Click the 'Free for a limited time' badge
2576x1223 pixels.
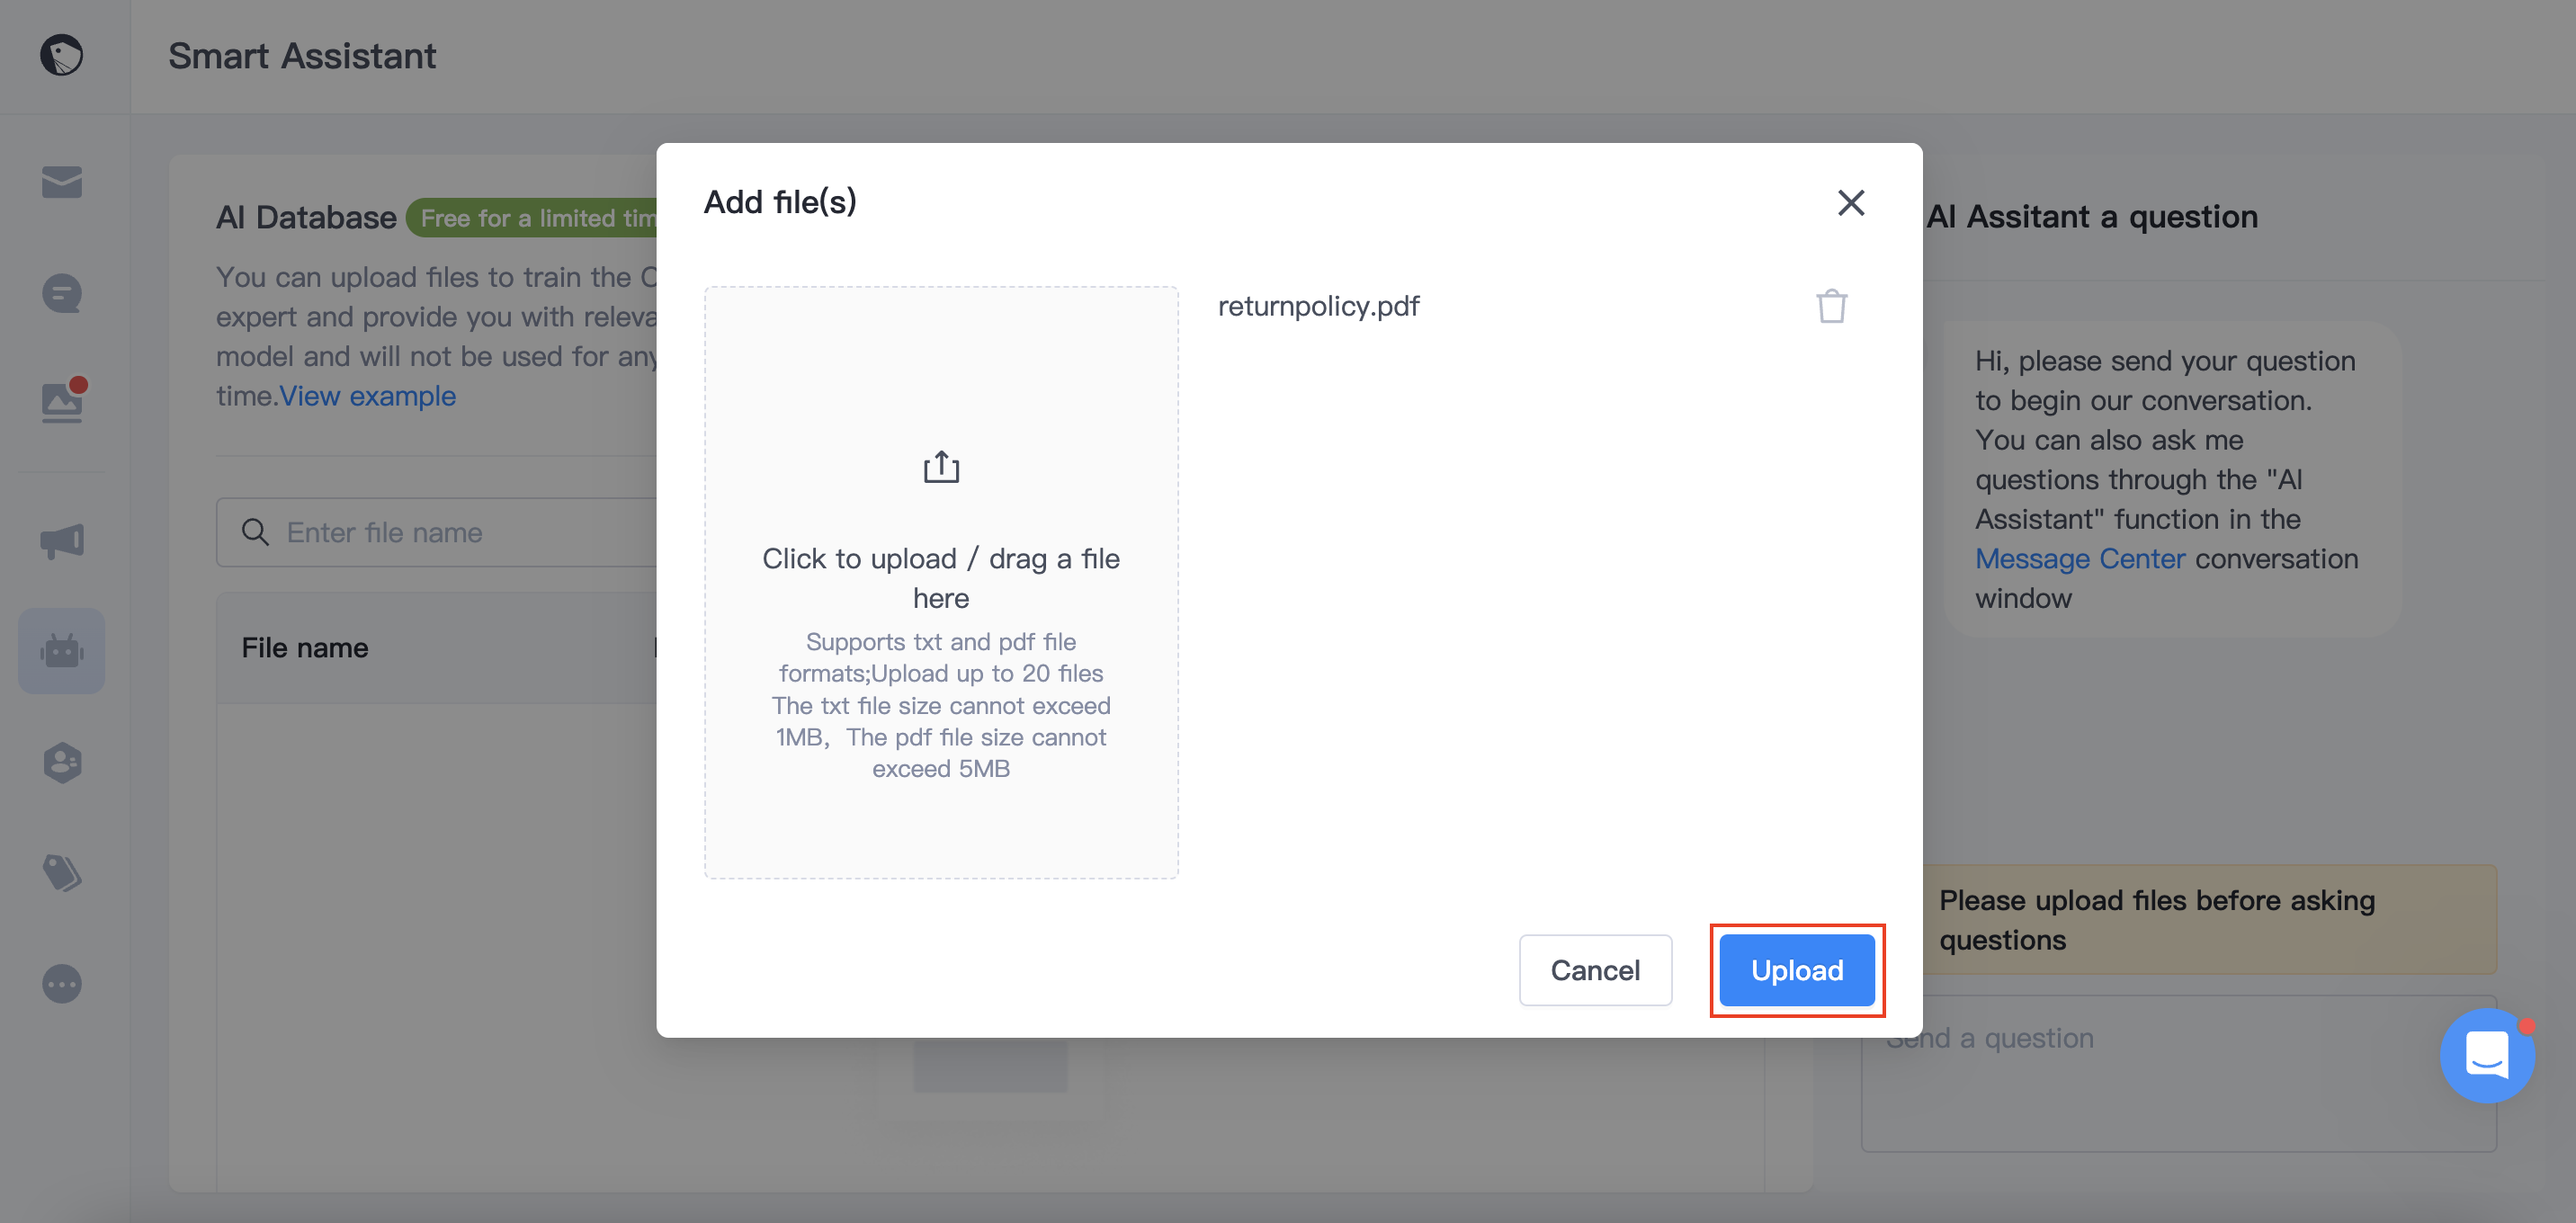[532, 218]
